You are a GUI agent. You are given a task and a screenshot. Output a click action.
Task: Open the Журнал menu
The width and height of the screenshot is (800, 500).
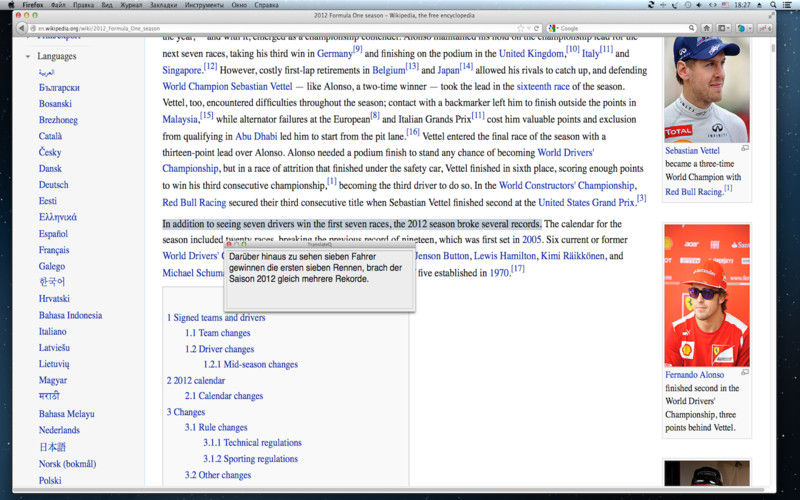pos(131,5)
